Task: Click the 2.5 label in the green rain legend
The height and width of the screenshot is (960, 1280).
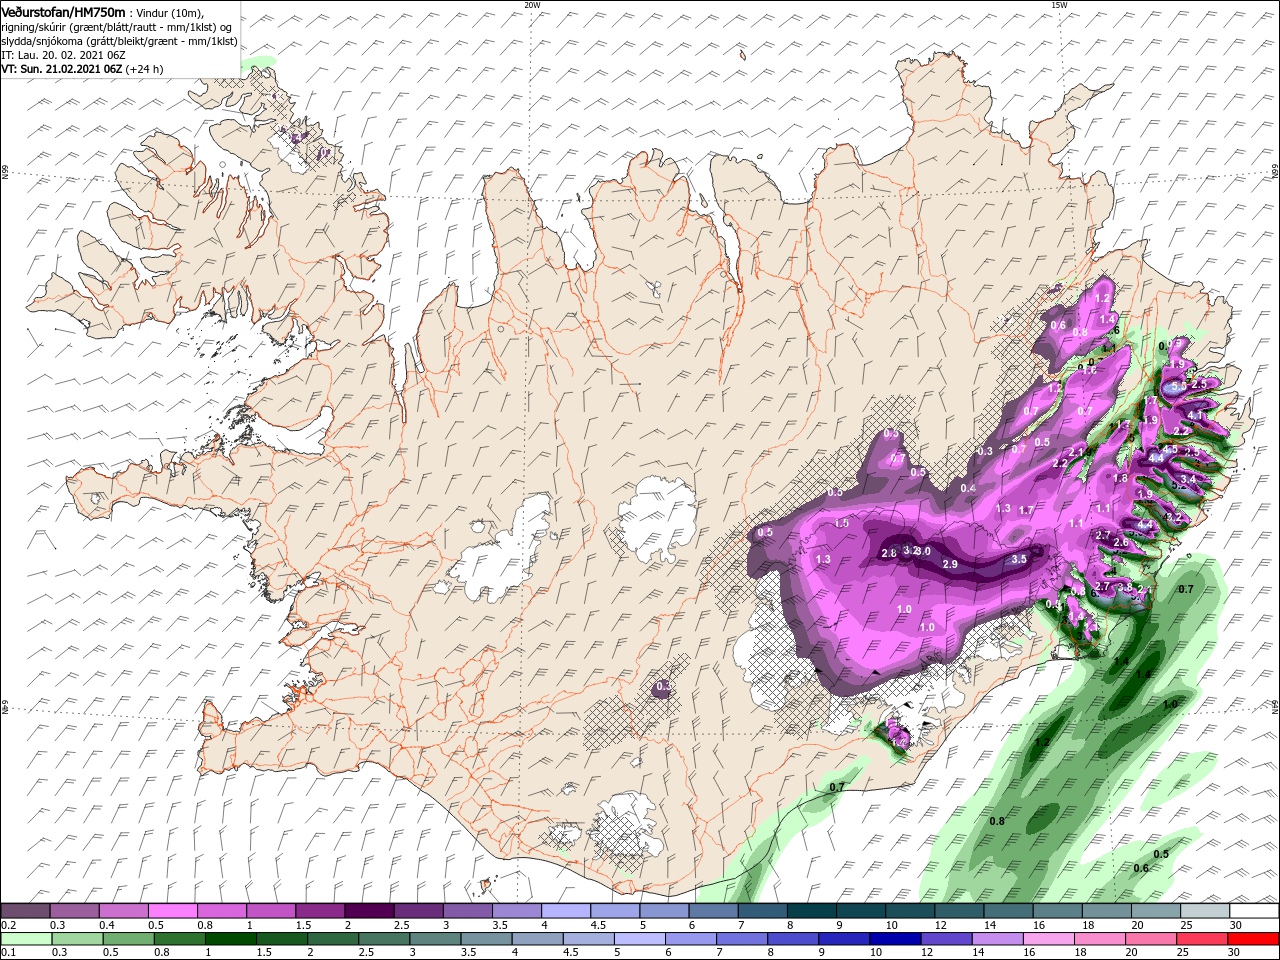Action: 366,952
